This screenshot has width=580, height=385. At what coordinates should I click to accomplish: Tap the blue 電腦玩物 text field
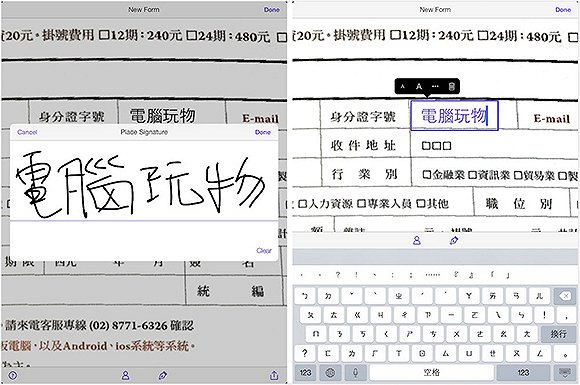pos(454,115)
